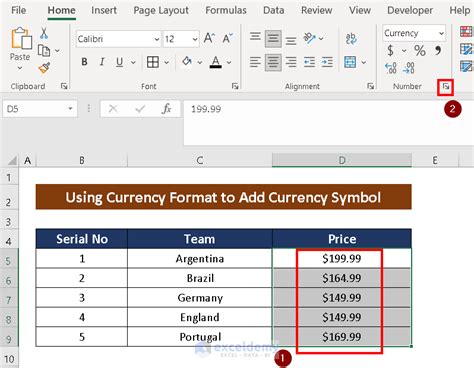Switch to Review tab
The width and height of the screenshot is (474, 368).
click(316, 10)
